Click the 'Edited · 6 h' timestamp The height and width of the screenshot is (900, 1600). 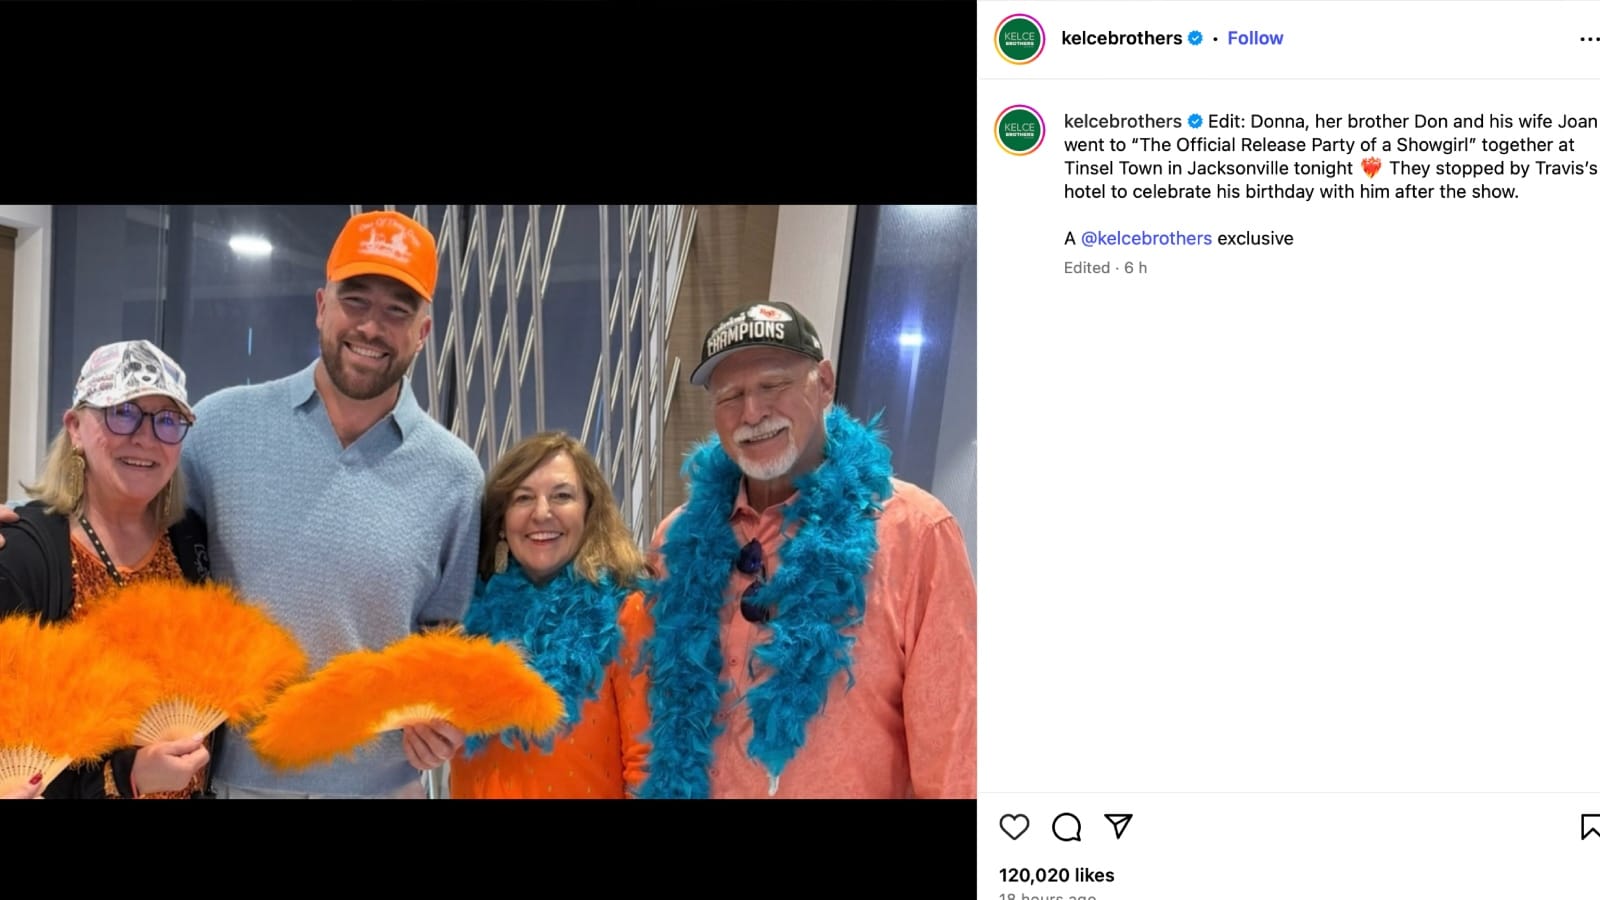click(1105, 268)
